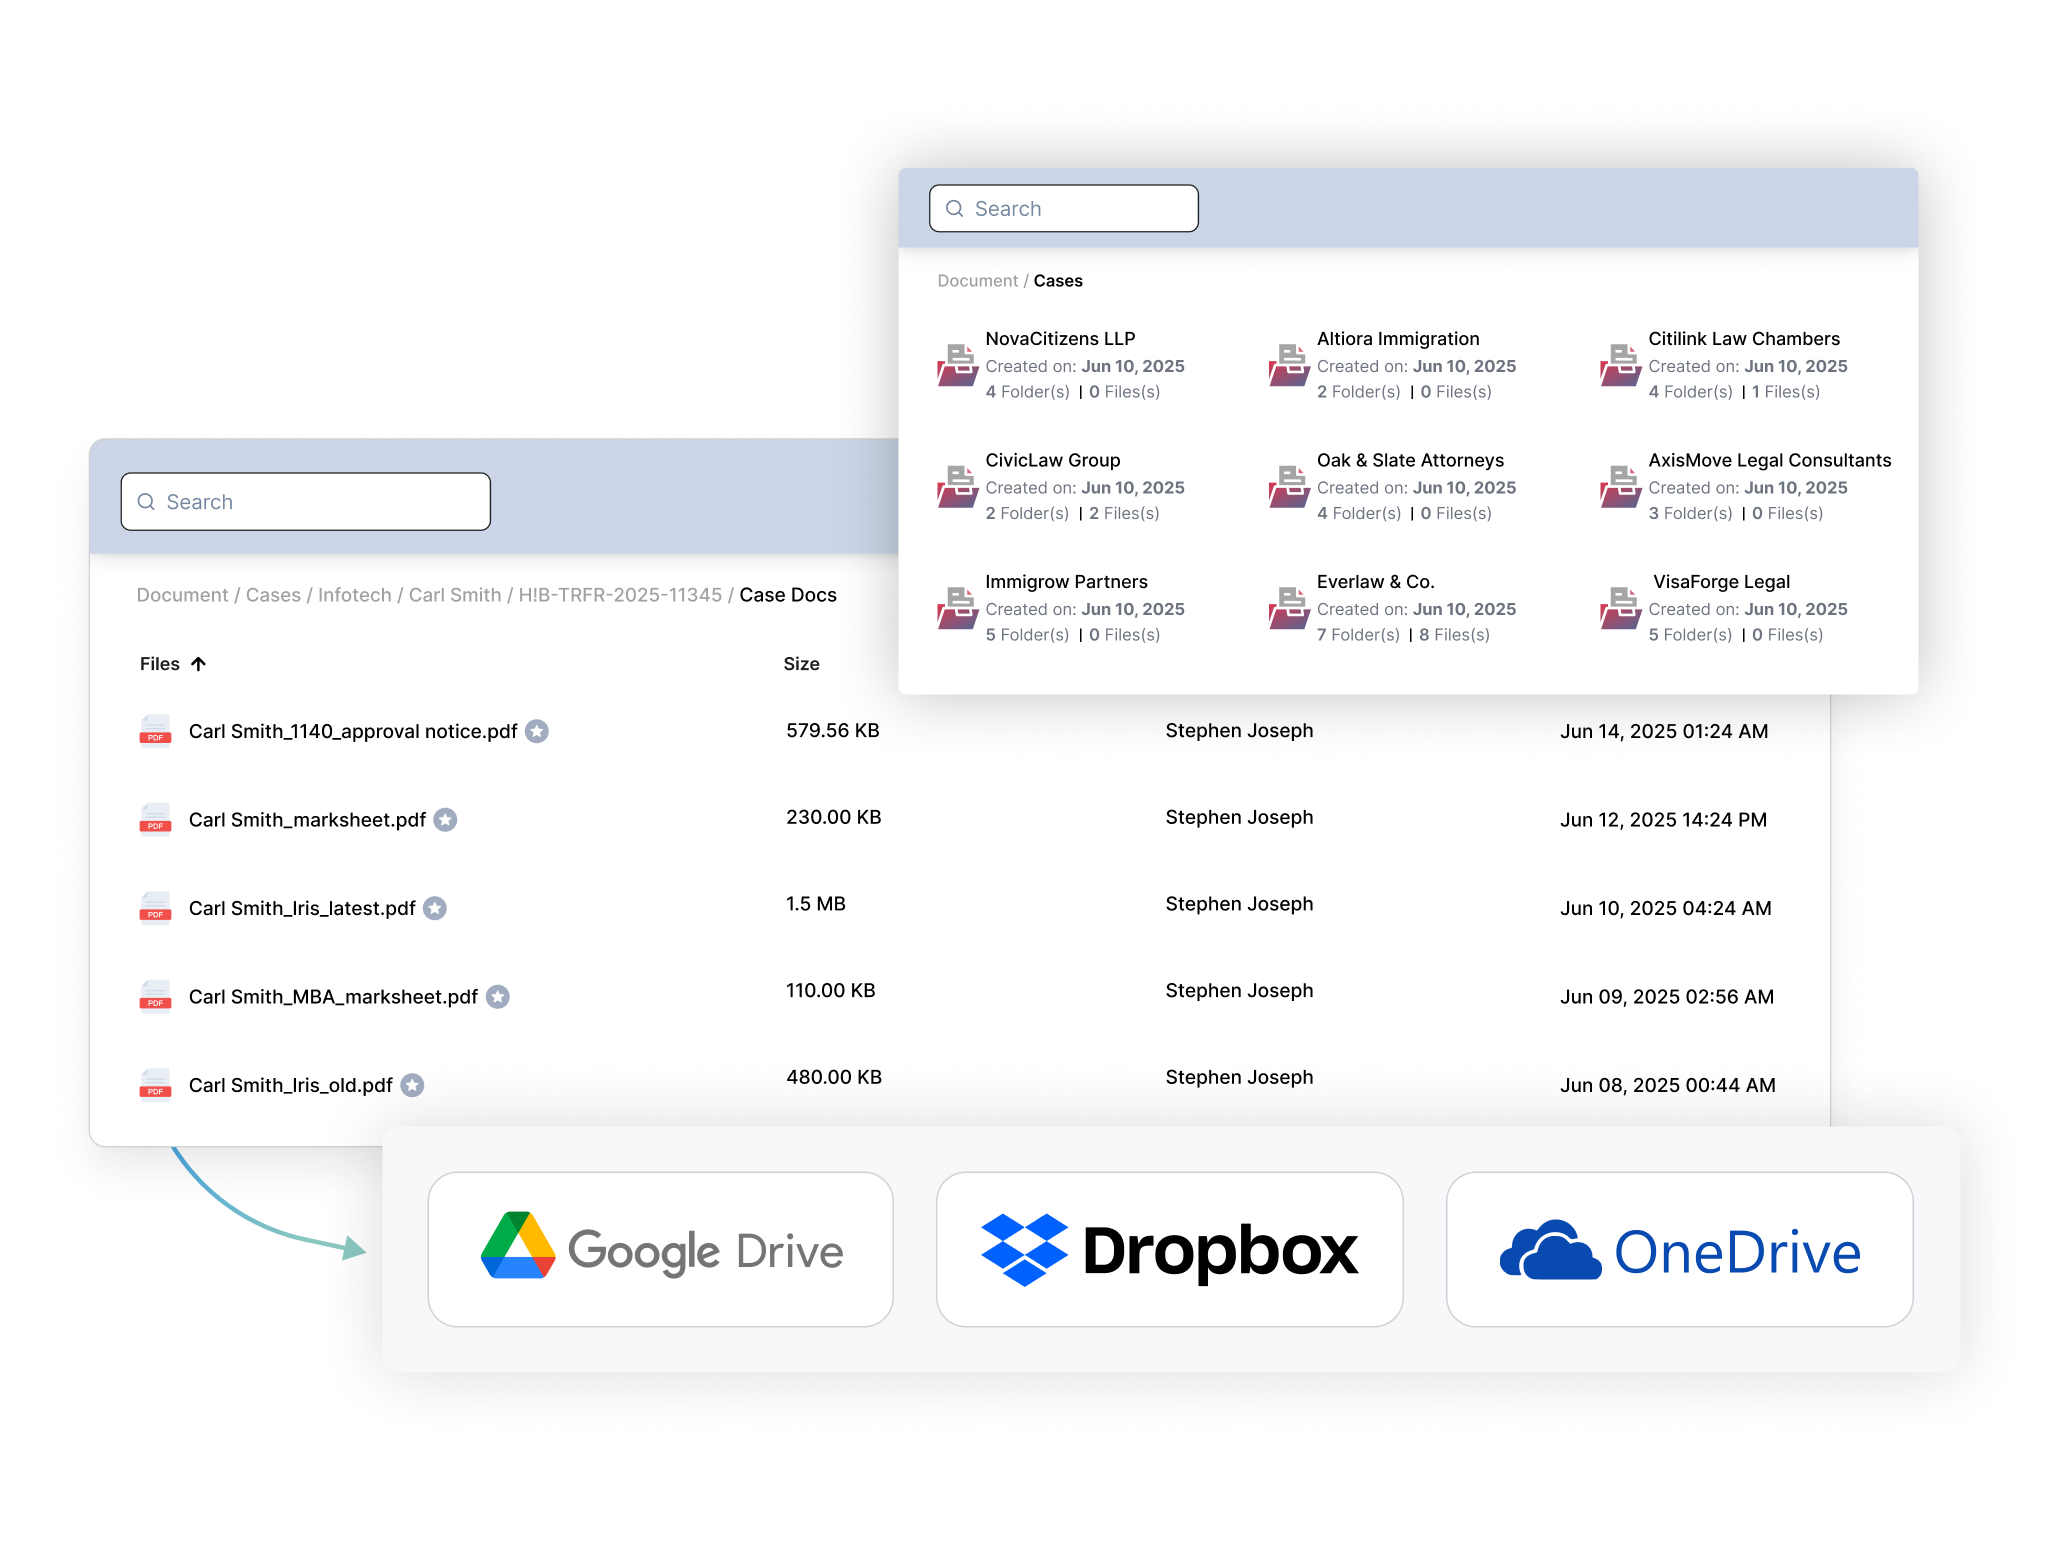Image resolution: width=2049 pixels, height=1541 pixels.
Task: Go to Document breadcrumb in Cases panel
Action: click(x=977, y=281)
